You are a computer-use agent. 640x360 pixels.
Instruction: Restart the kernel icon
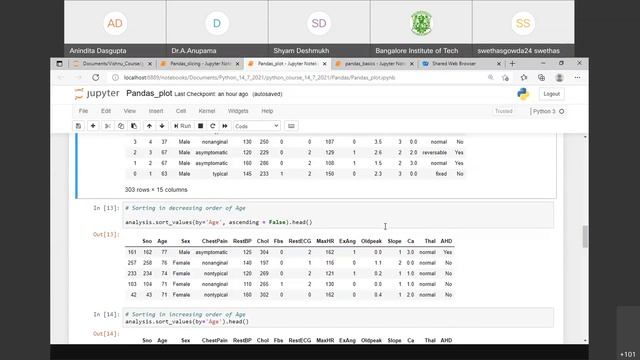click(212, 126)
